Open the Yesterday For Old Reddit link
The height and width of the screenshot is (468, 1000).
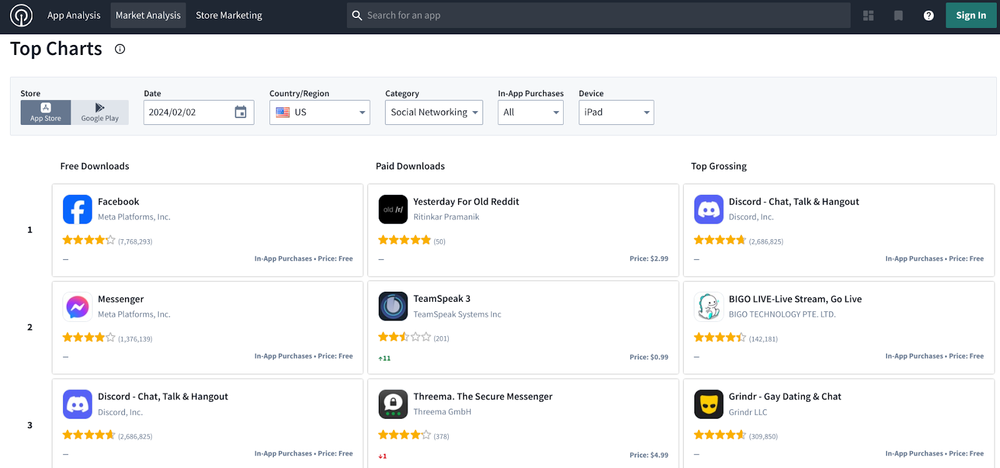pyautogui.click(x=466, y=201)
